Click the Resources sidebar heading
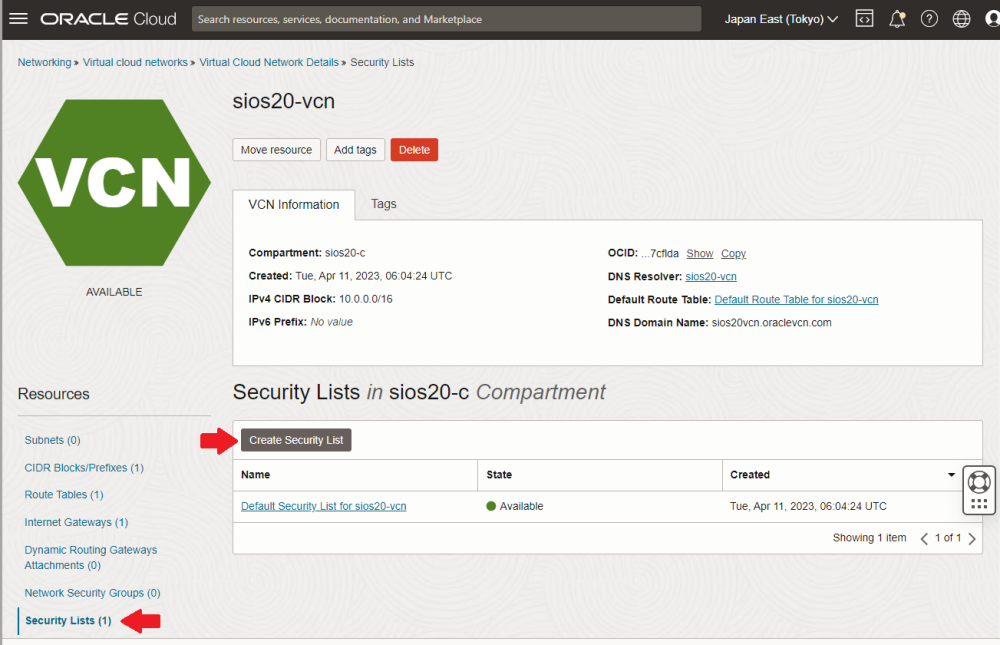Screen dimensions: 1000x645 point(54,394)
